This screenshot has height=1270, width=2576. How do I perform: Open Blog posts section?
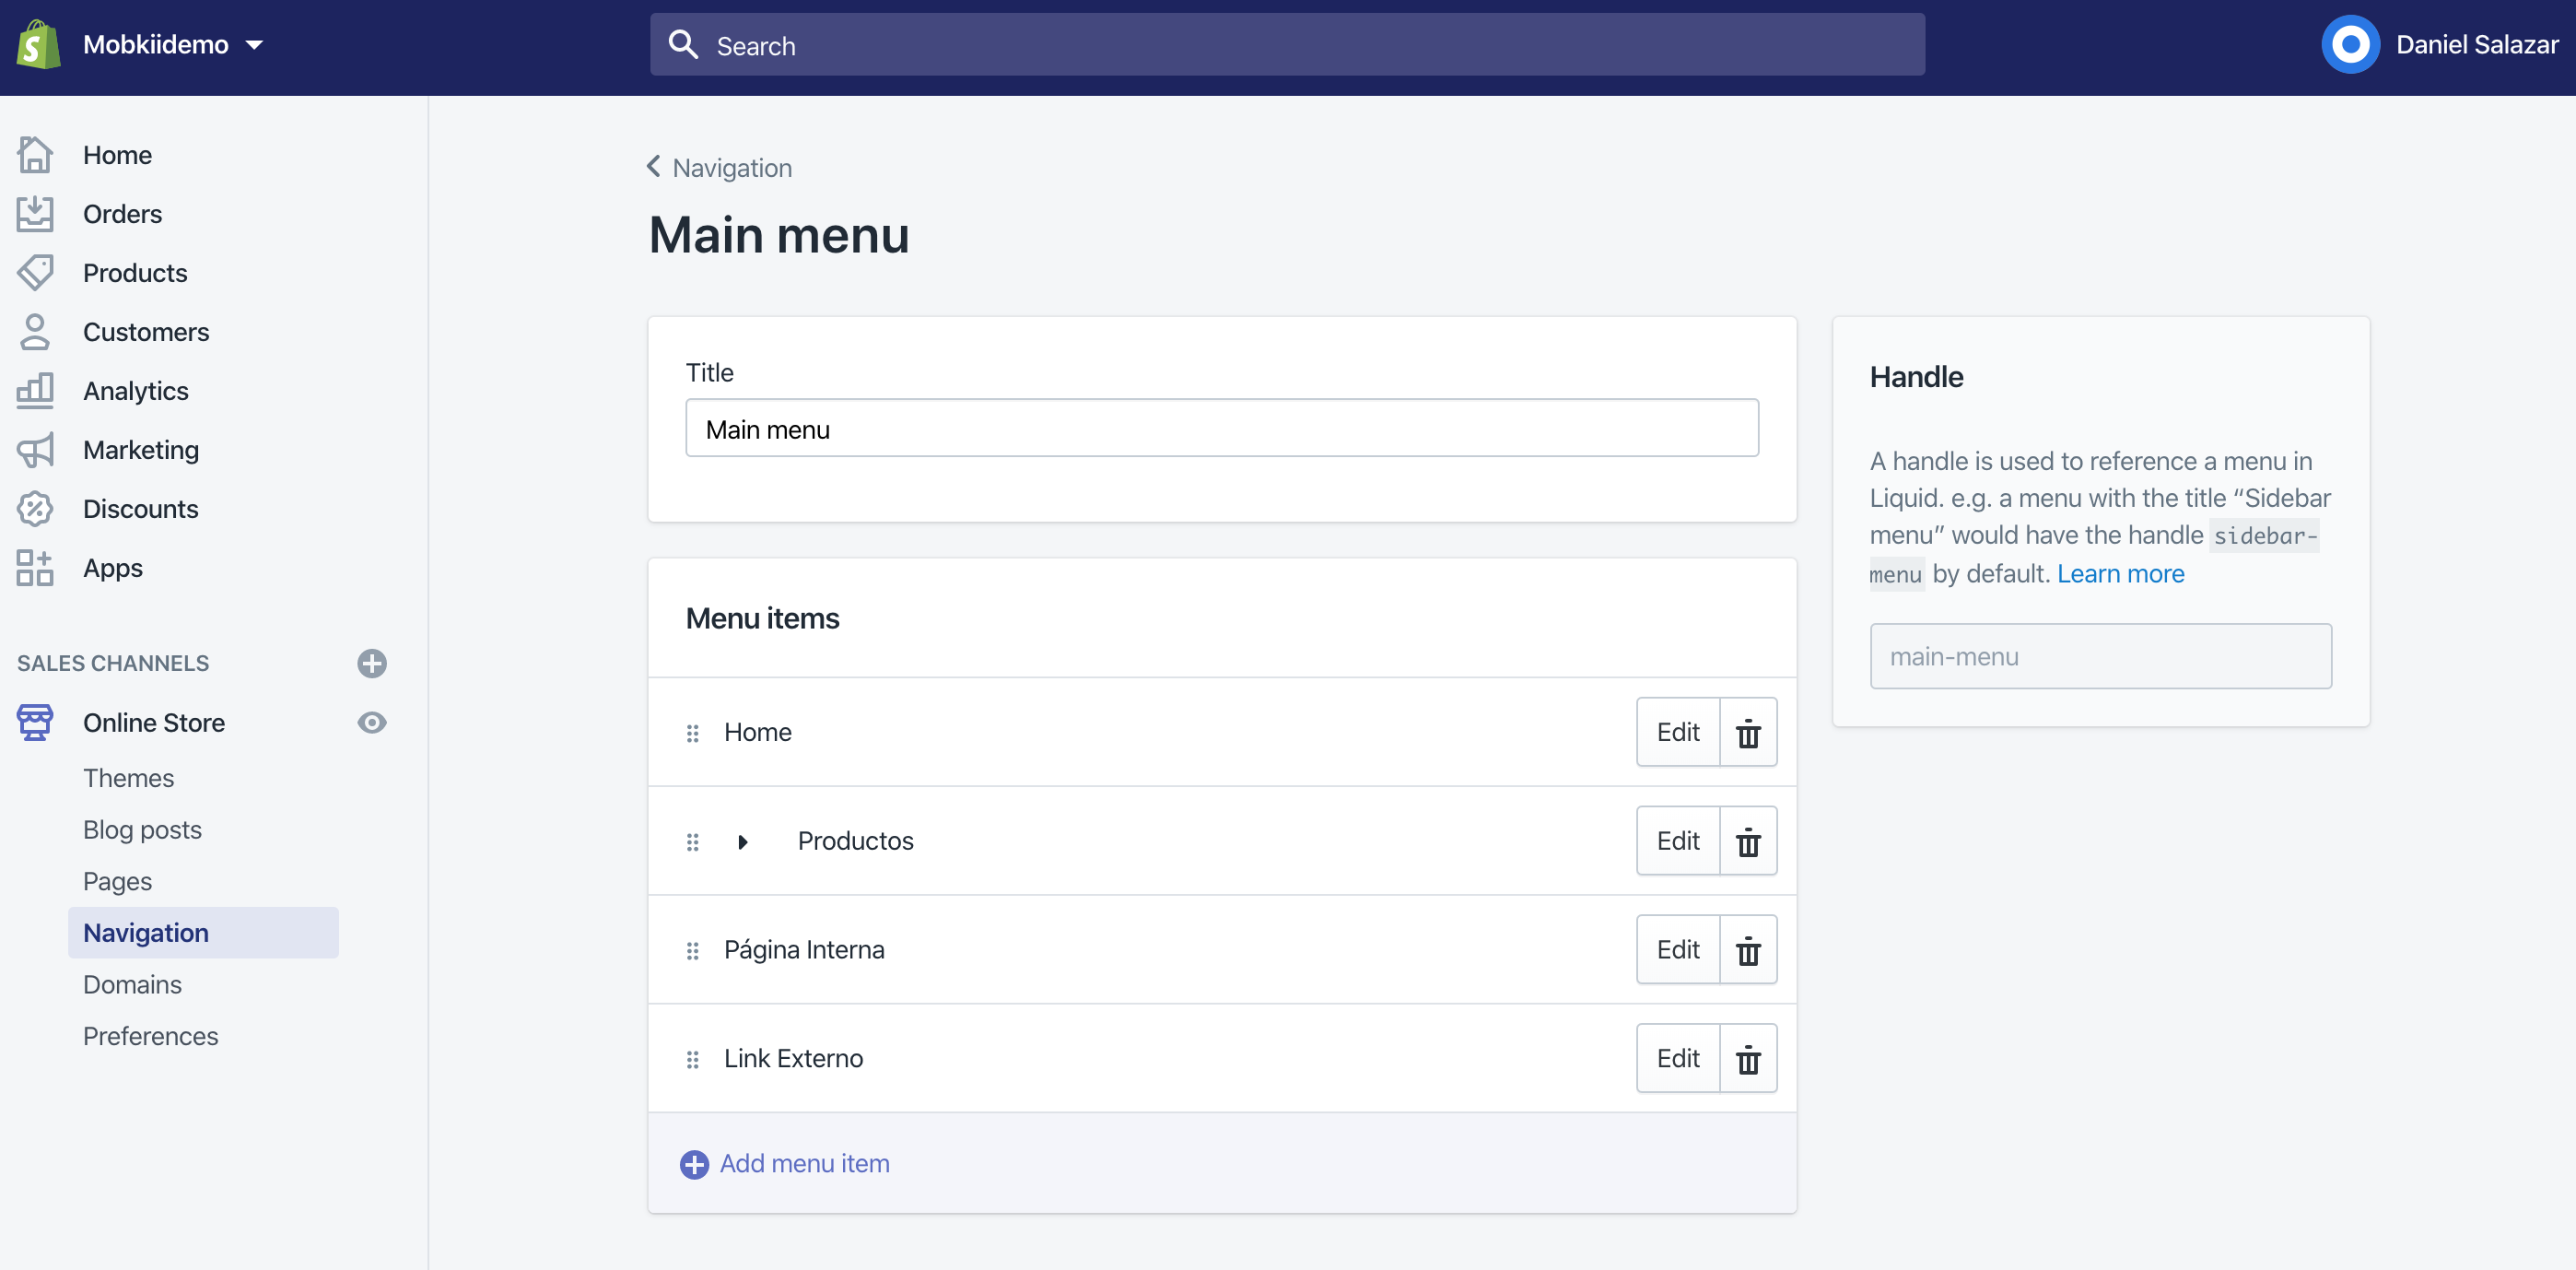[x=143, y=830]
